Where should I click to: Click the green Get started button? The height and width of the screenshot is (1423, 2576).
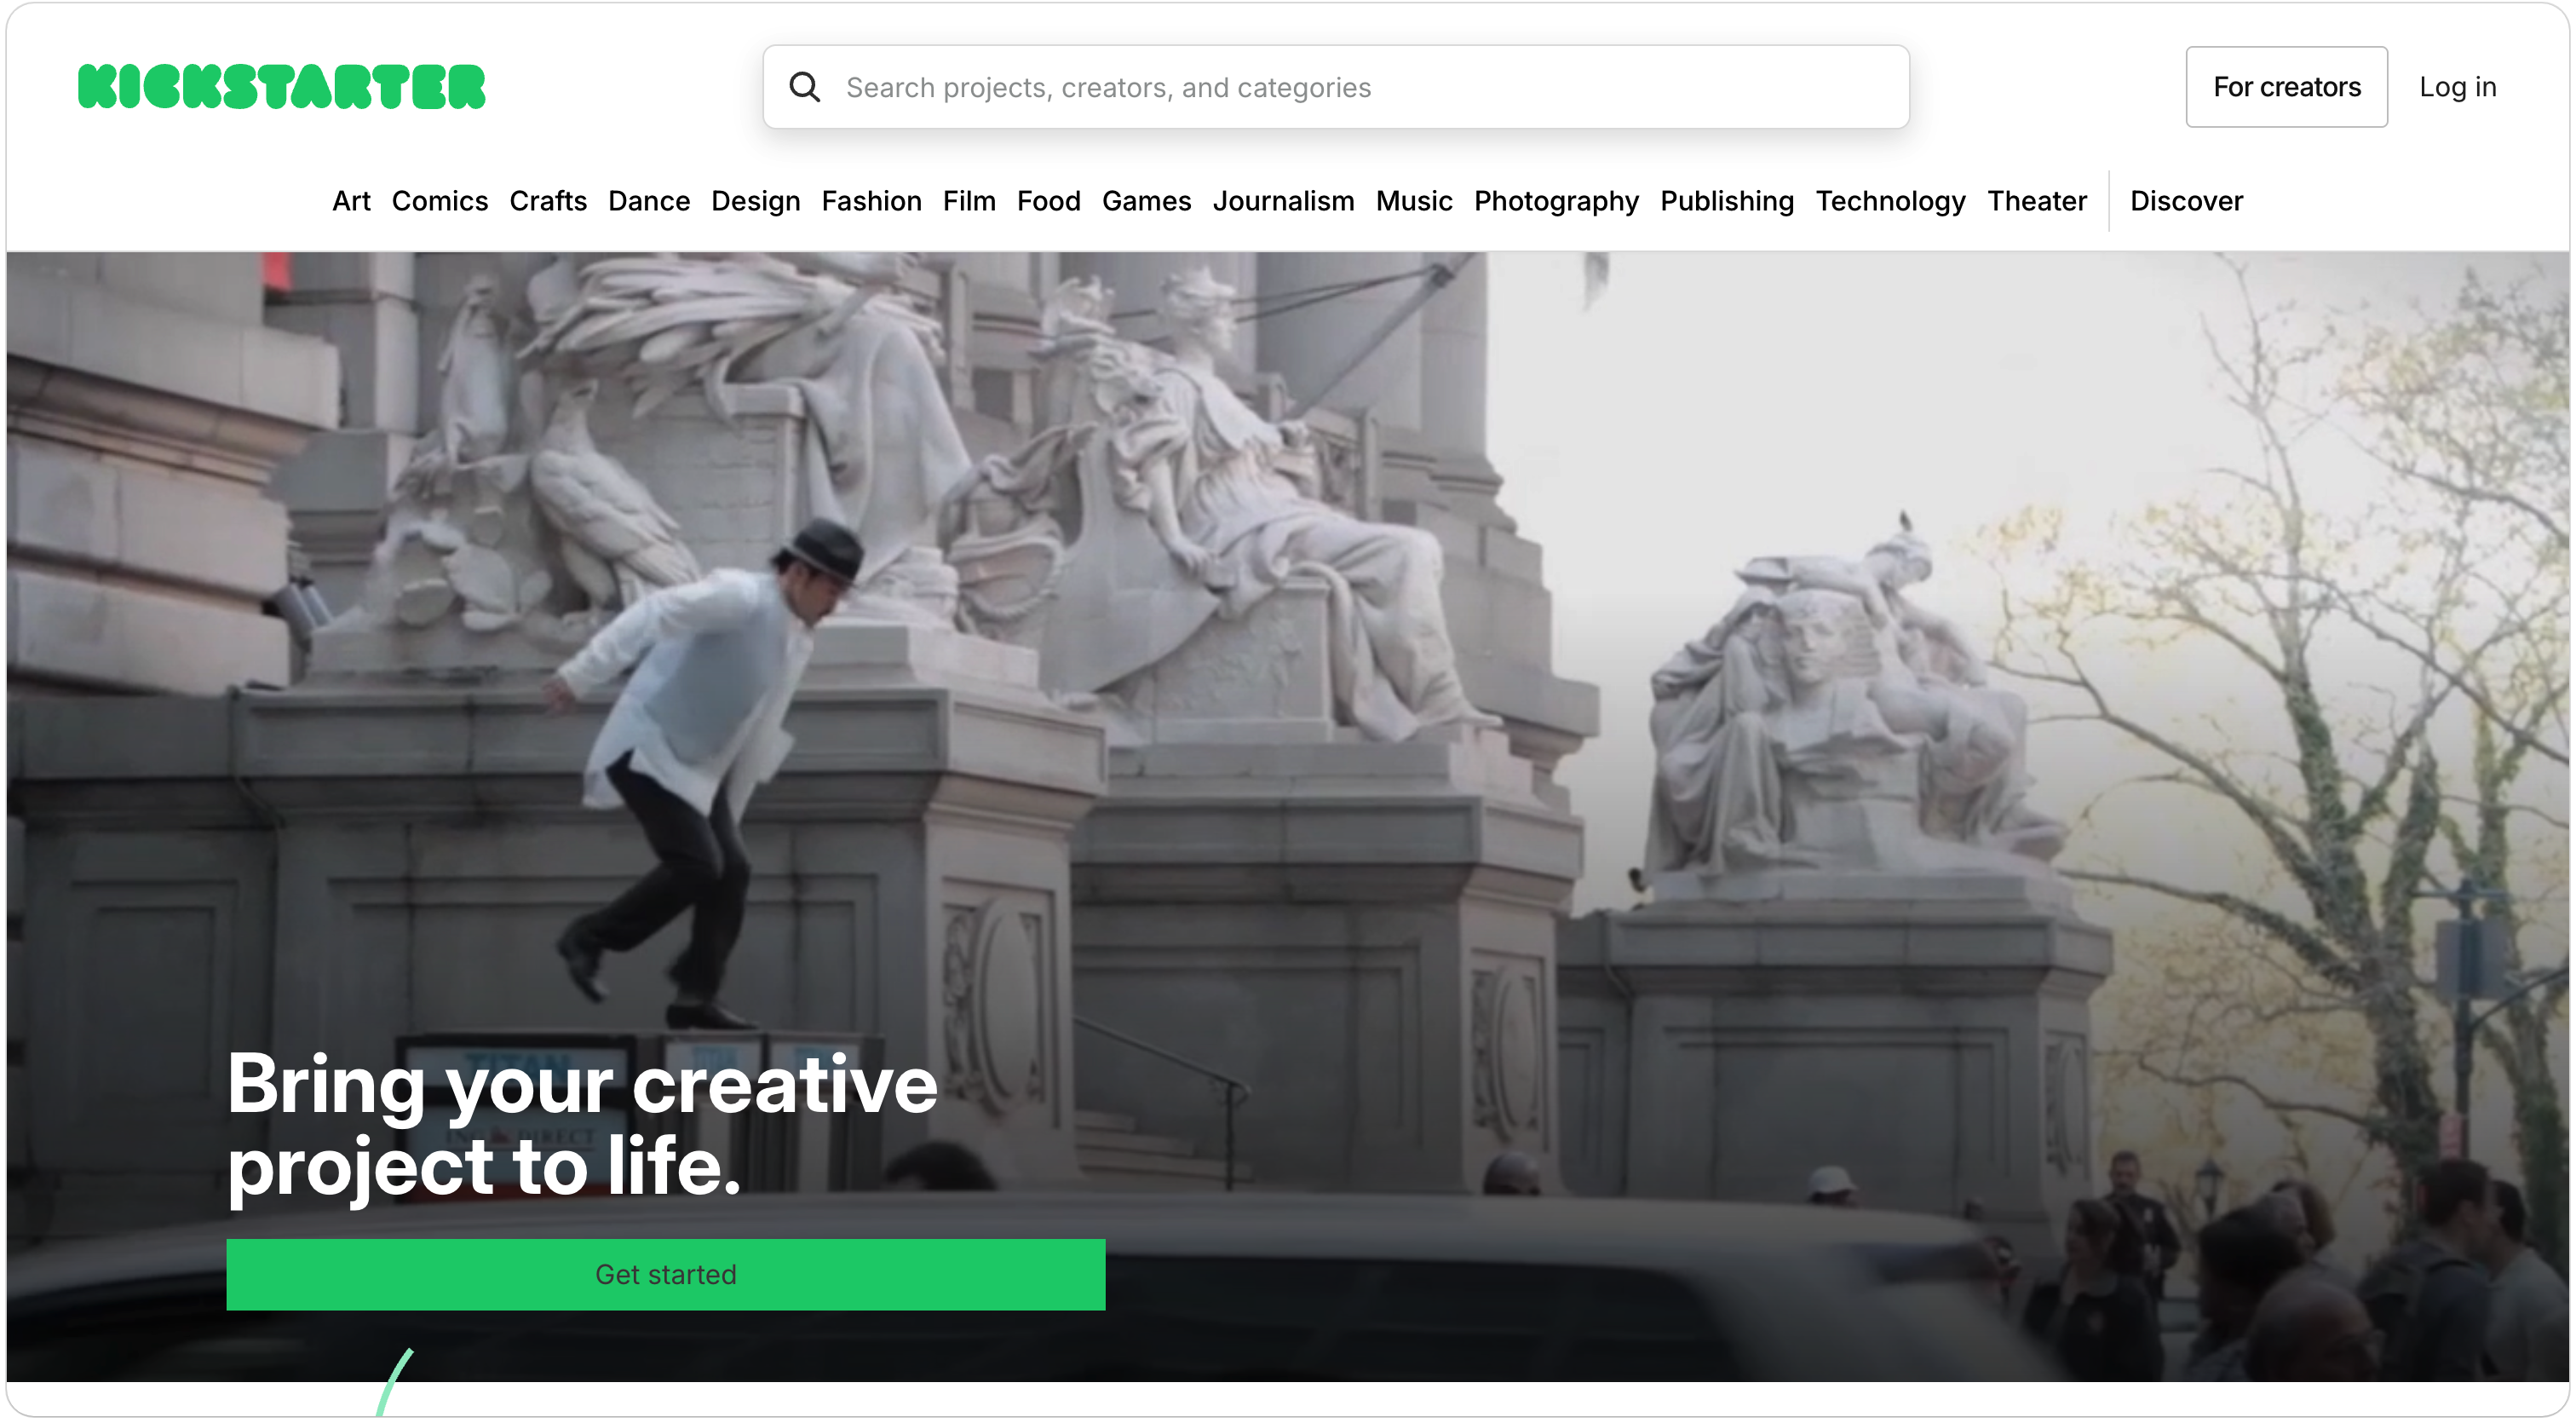click(x=666, y=1274)
